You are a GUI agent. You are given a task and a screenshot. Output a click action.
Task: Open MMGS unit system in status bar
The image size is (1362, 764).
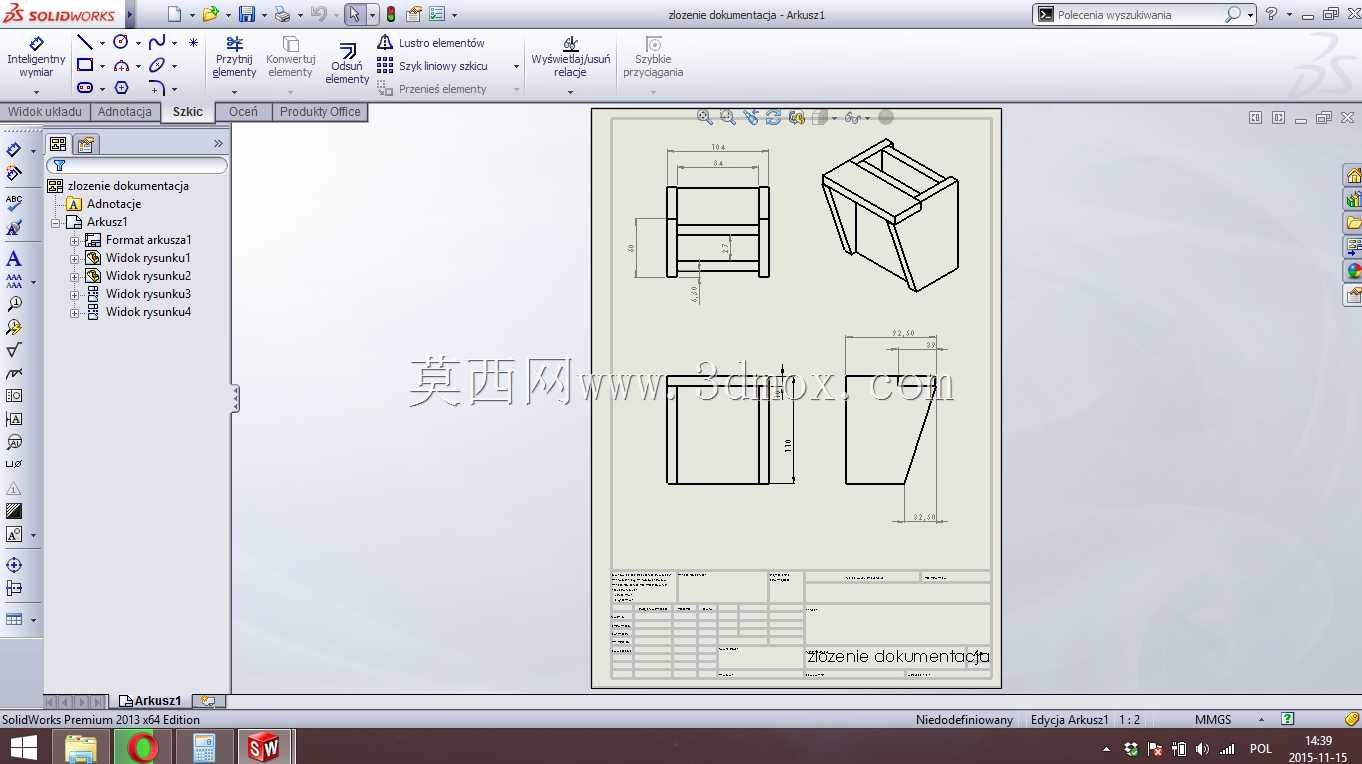coord(1213,720)
